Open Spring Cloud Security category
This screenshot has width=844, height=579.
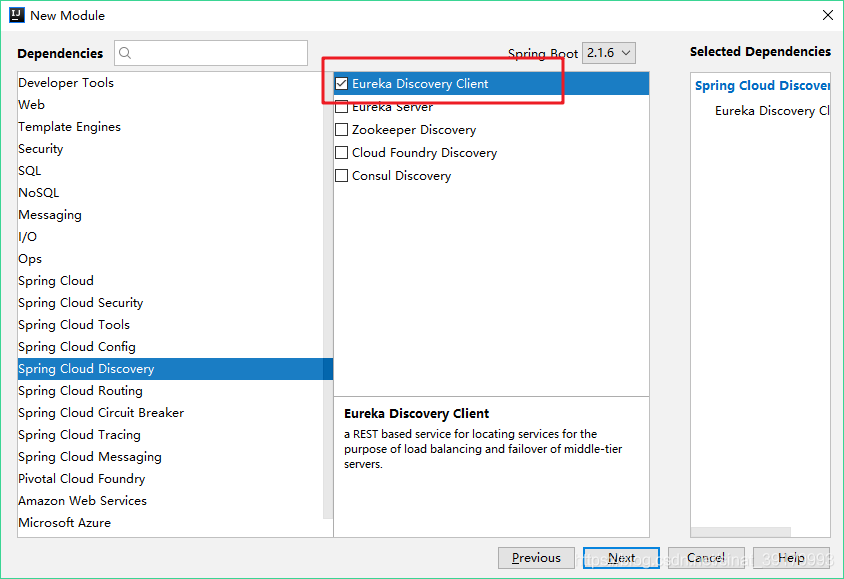pyautogui.click(x=170, y=303)
